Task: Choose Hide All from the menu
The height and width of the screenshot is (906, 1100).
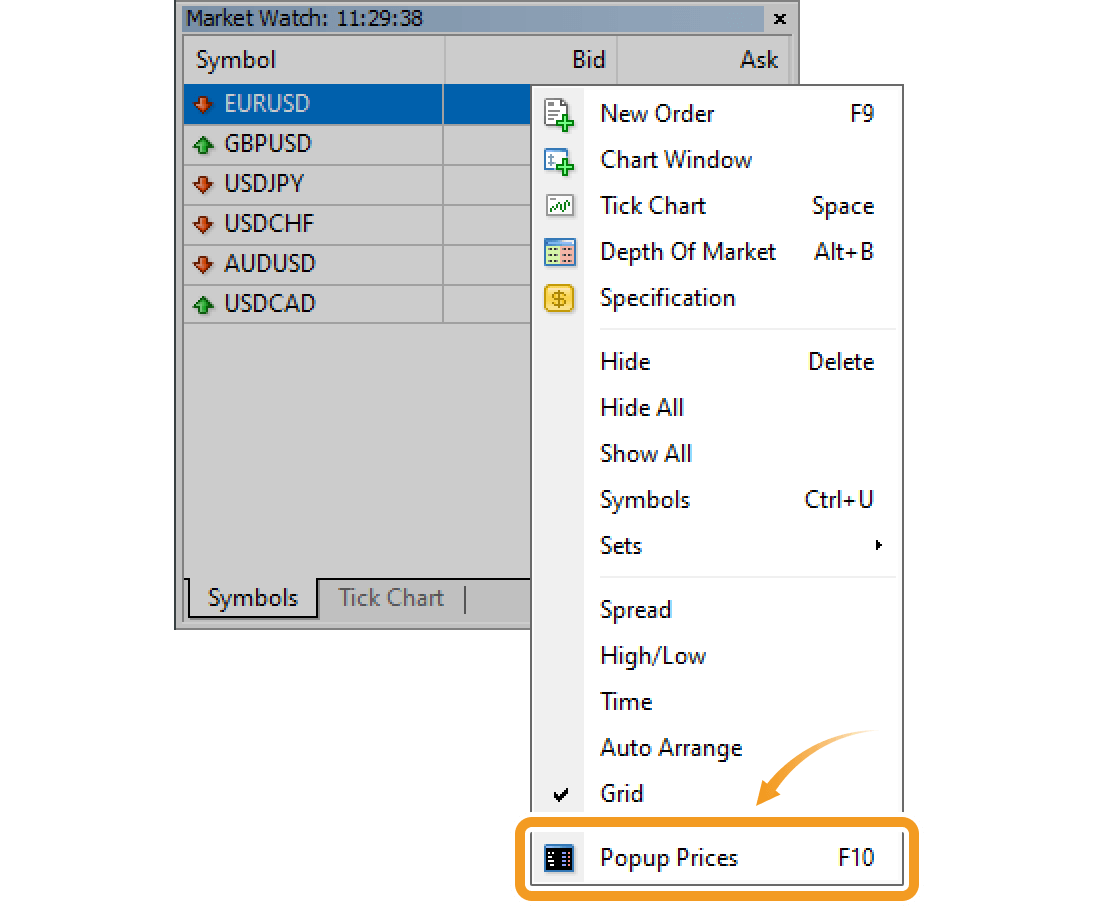Action: (642, 407)
